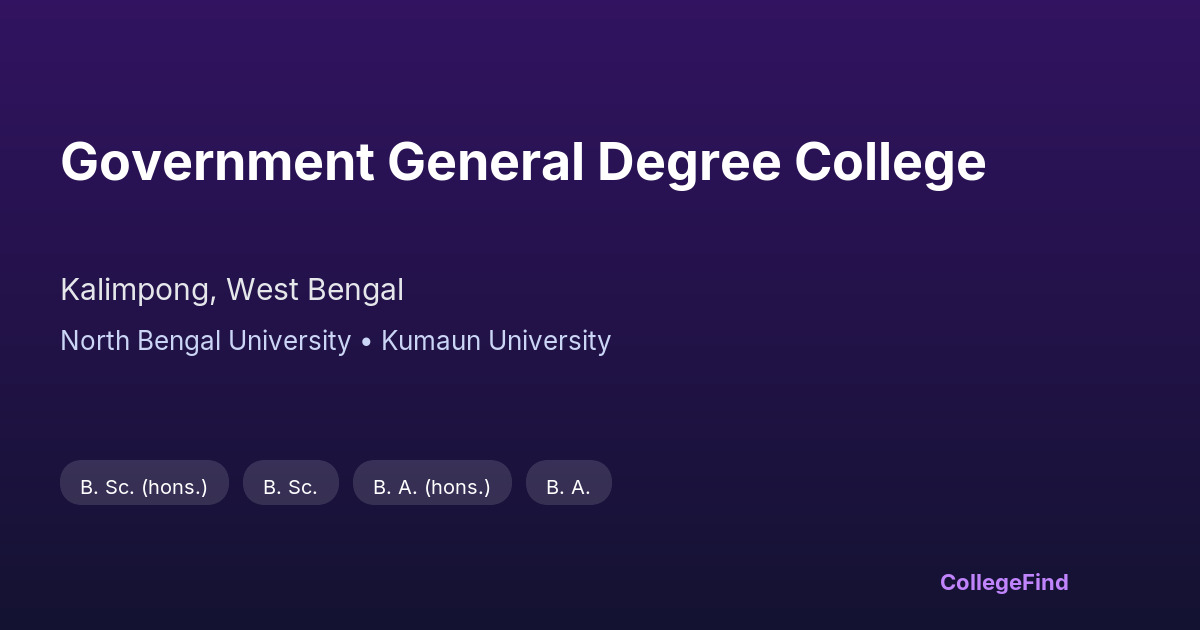Click "West Bengal" in the location line
The height and width of the screenshot is (630, 1200).
315,290
